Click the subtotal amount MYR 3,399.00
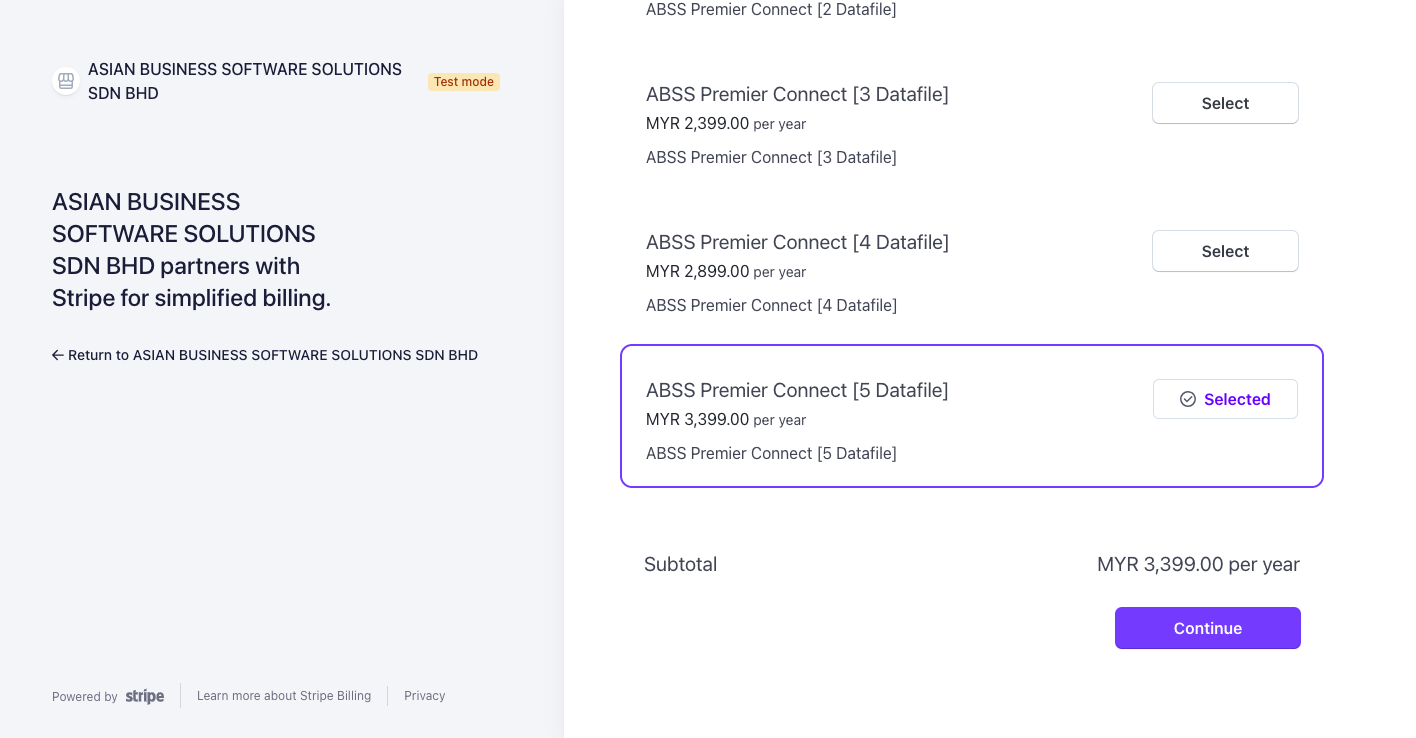The image size is (1416, 738). pos(1198,564)
